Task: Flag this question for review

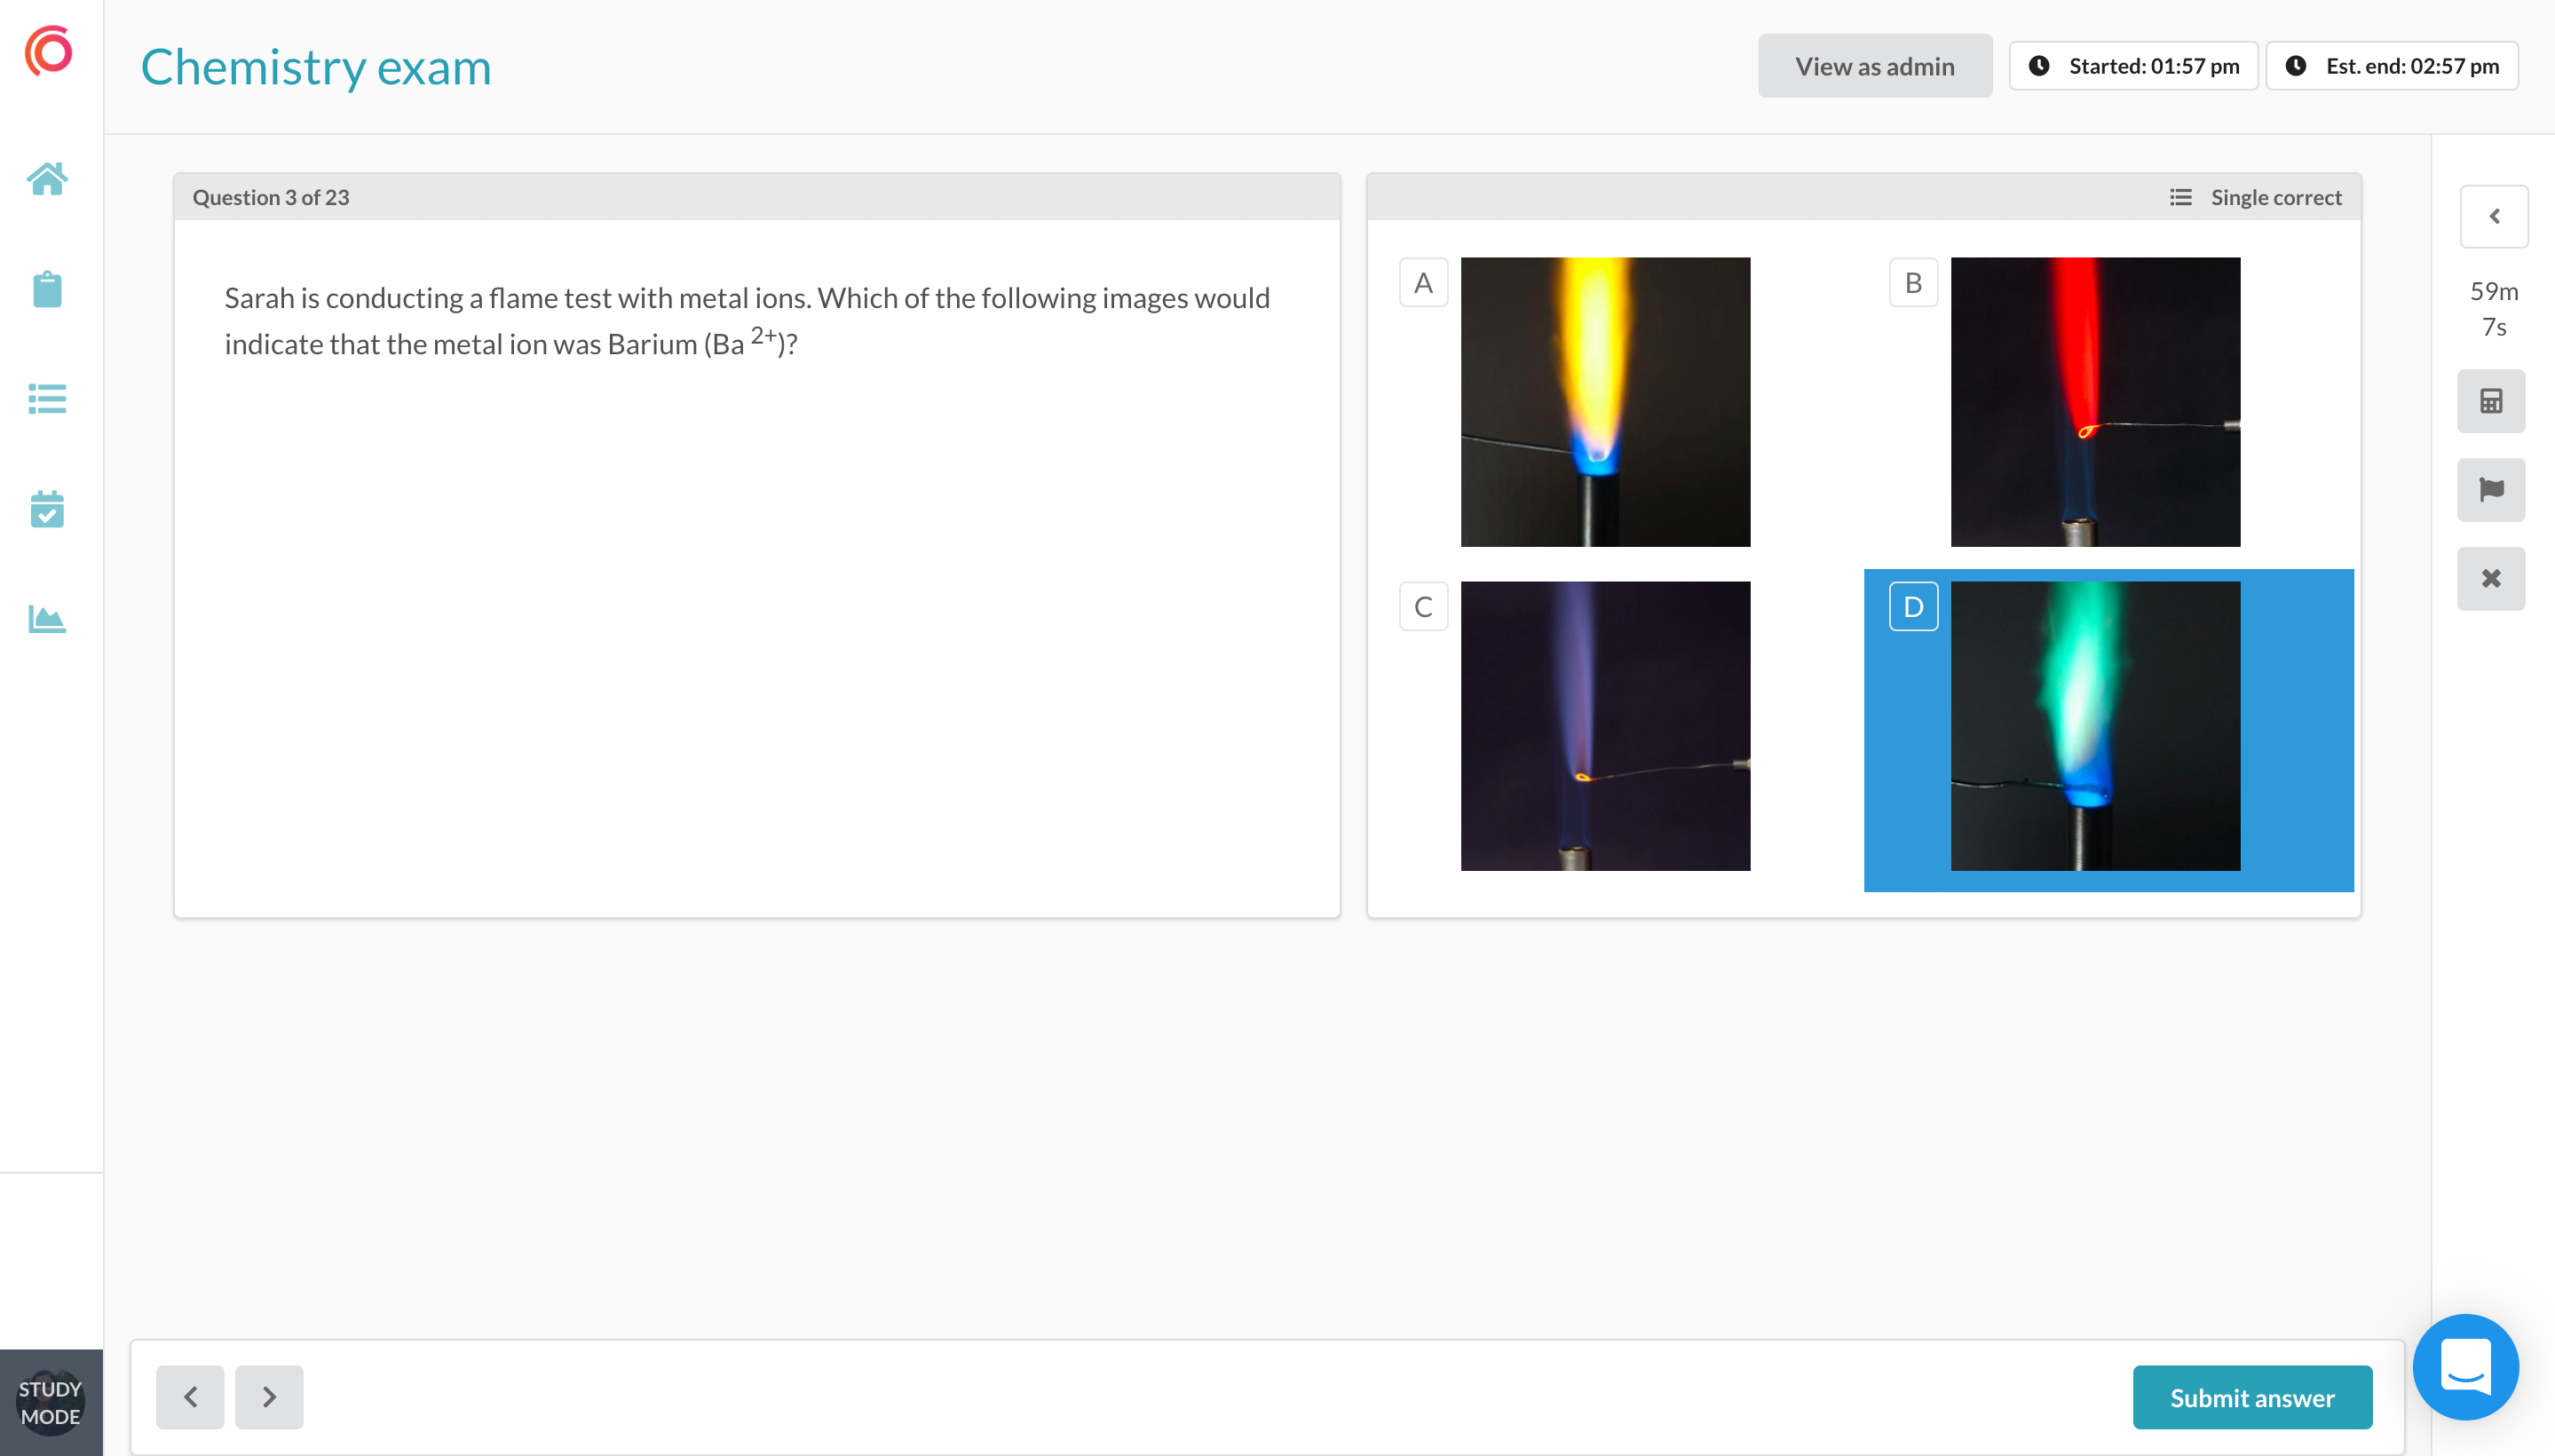Action: [2491, 490]
